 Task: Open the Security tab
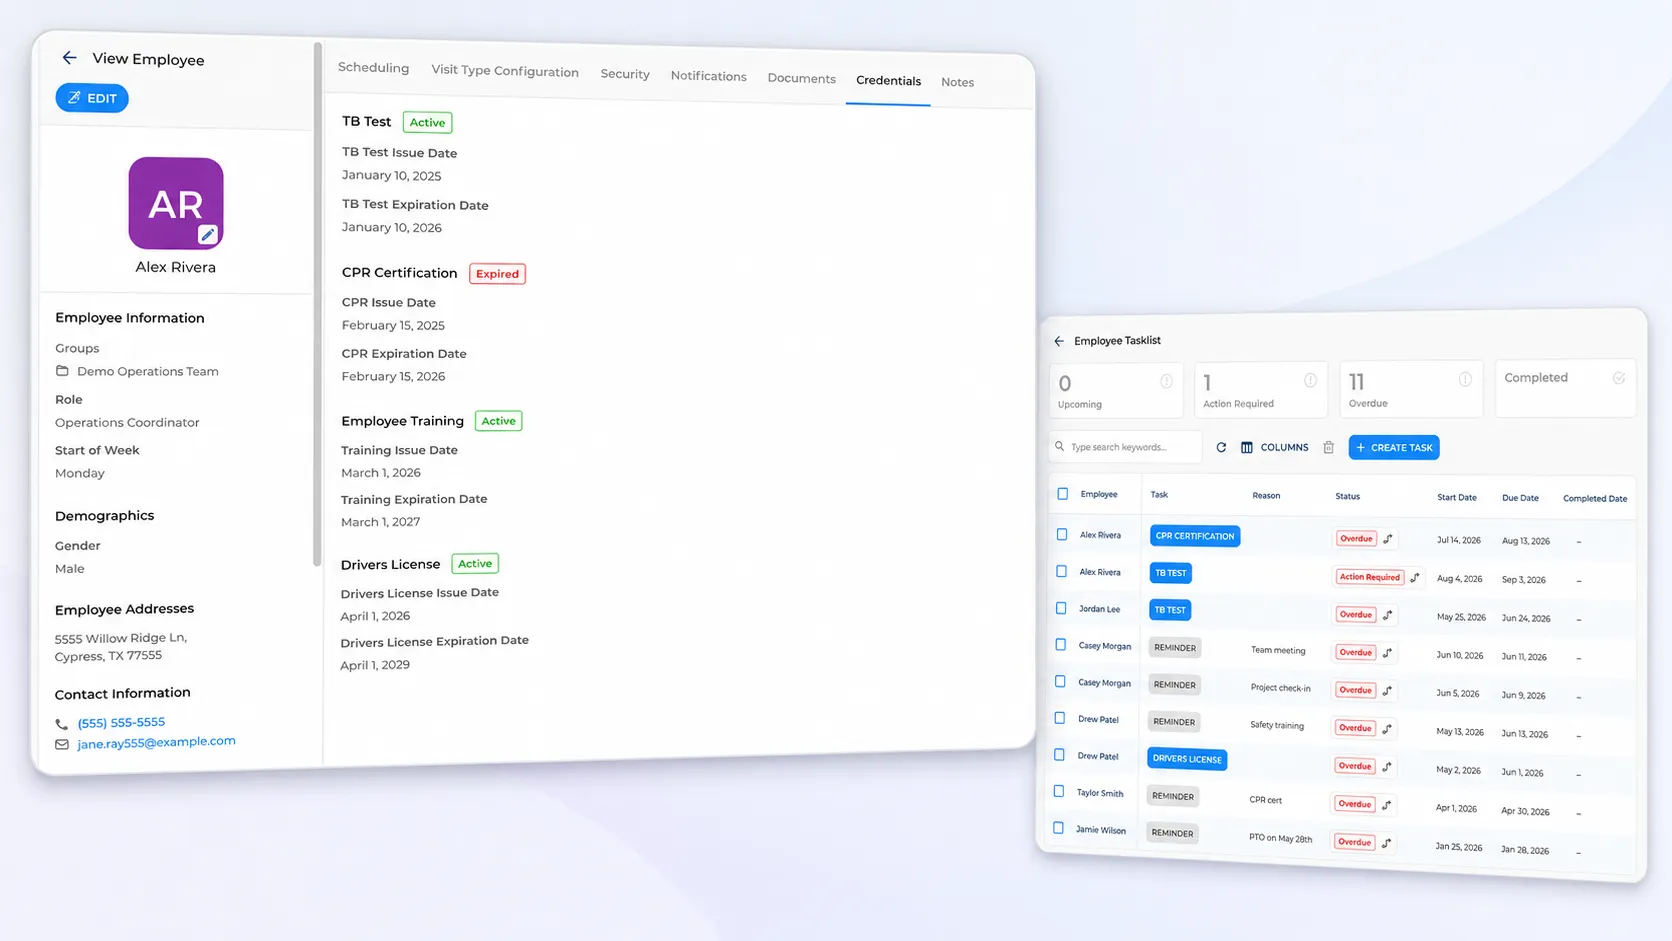coord(625,74)
